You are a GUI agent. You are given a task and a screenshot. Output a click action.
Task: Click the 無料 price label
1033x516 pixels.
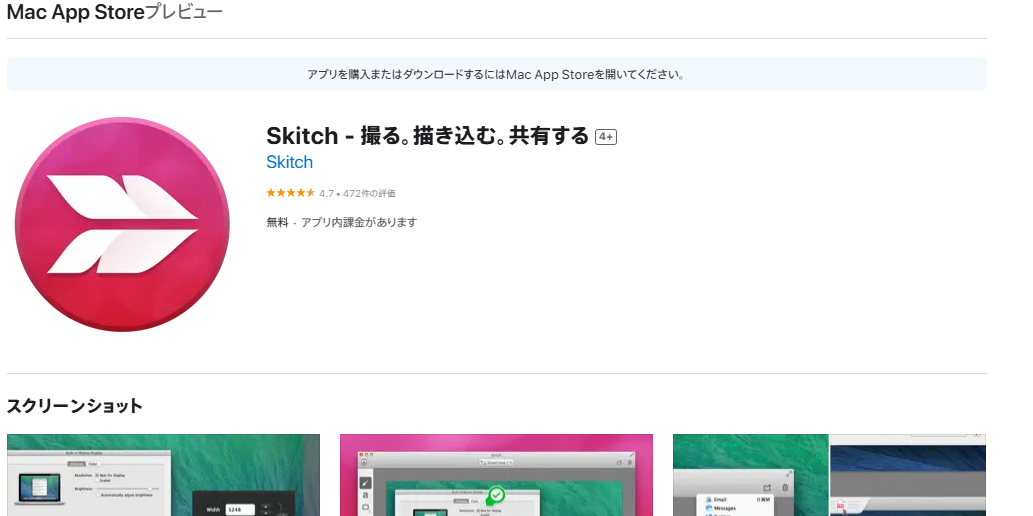coord(276,222)
